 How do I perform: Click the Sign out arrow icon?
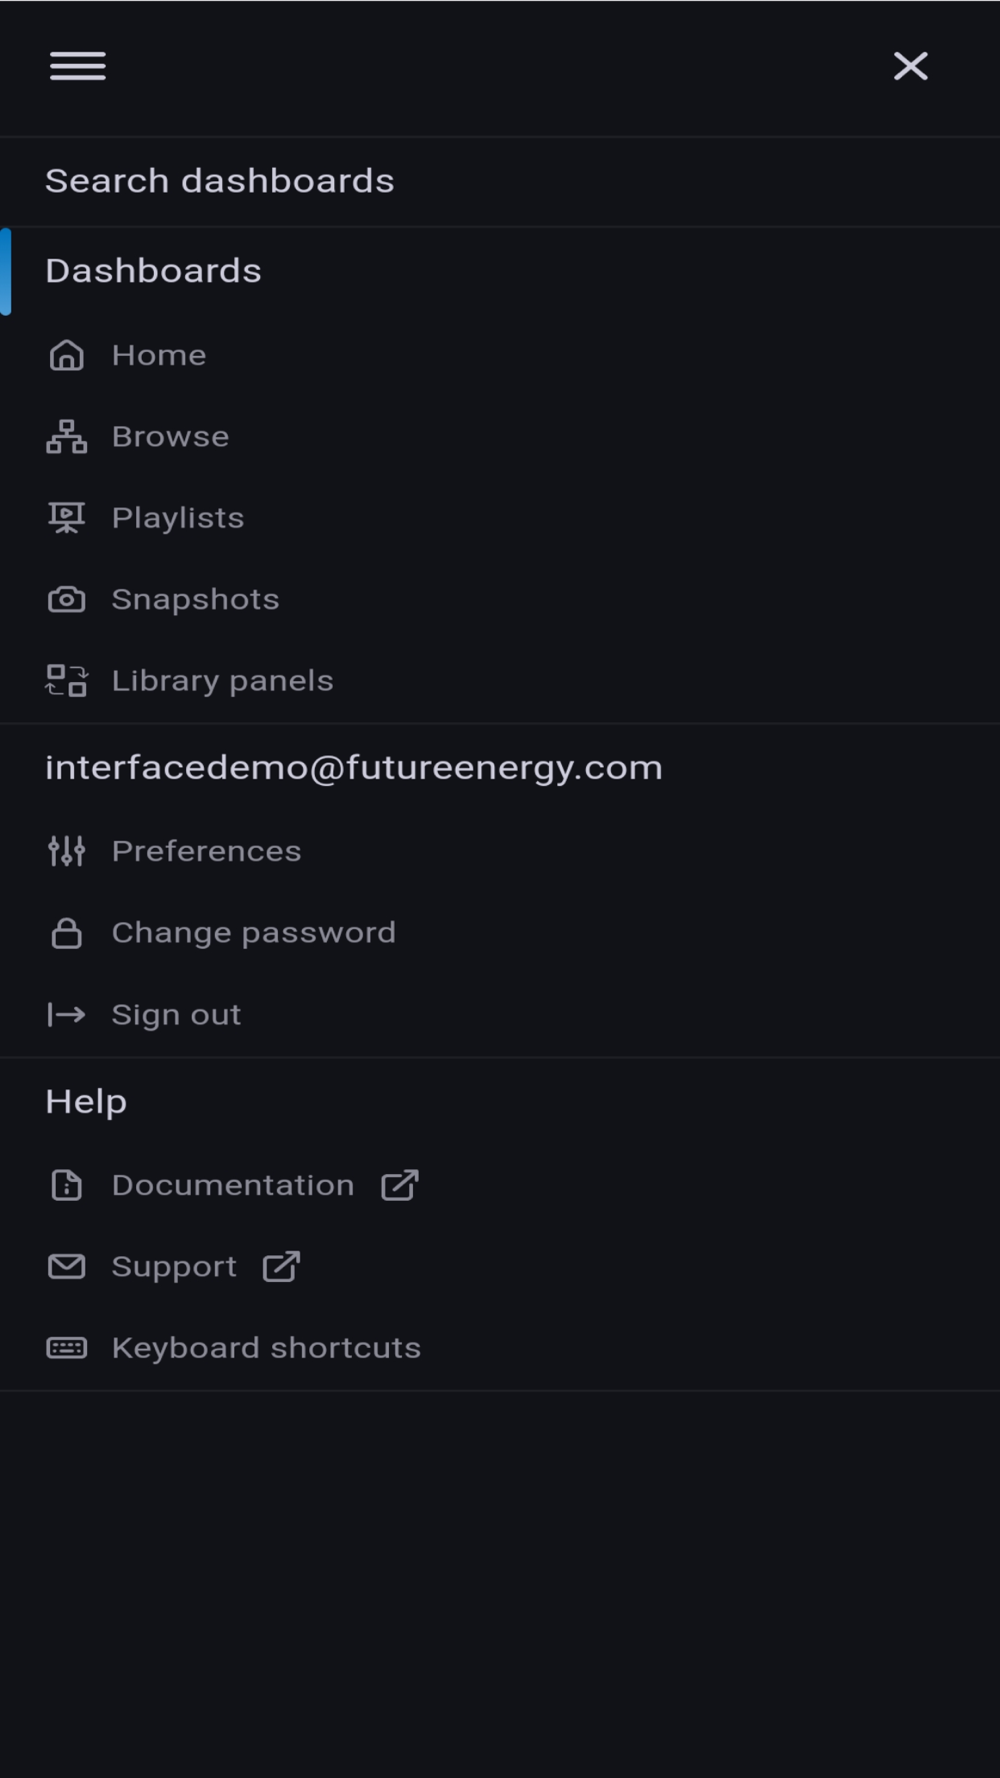pyautogui.click(x=67, y=1015)
